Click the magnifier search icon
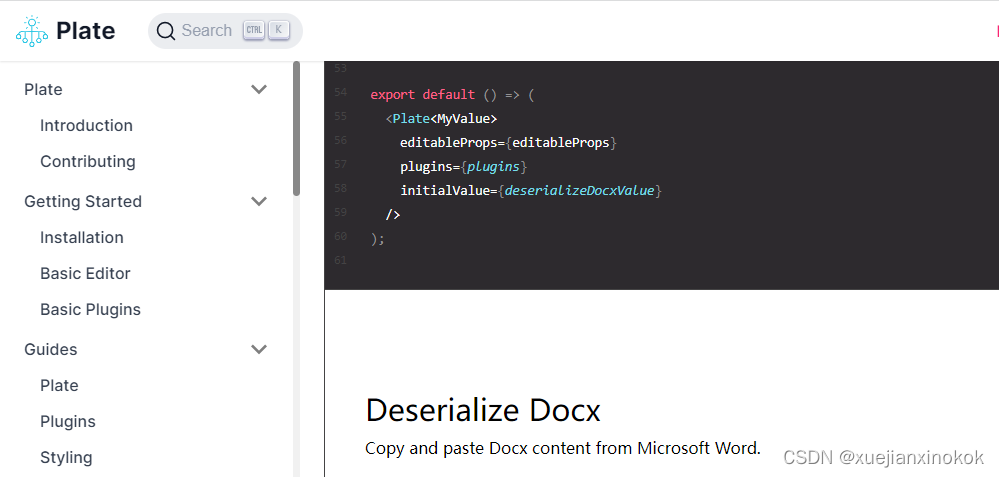Viewport: 999px width, 477px height. click(x=166, y=31)
